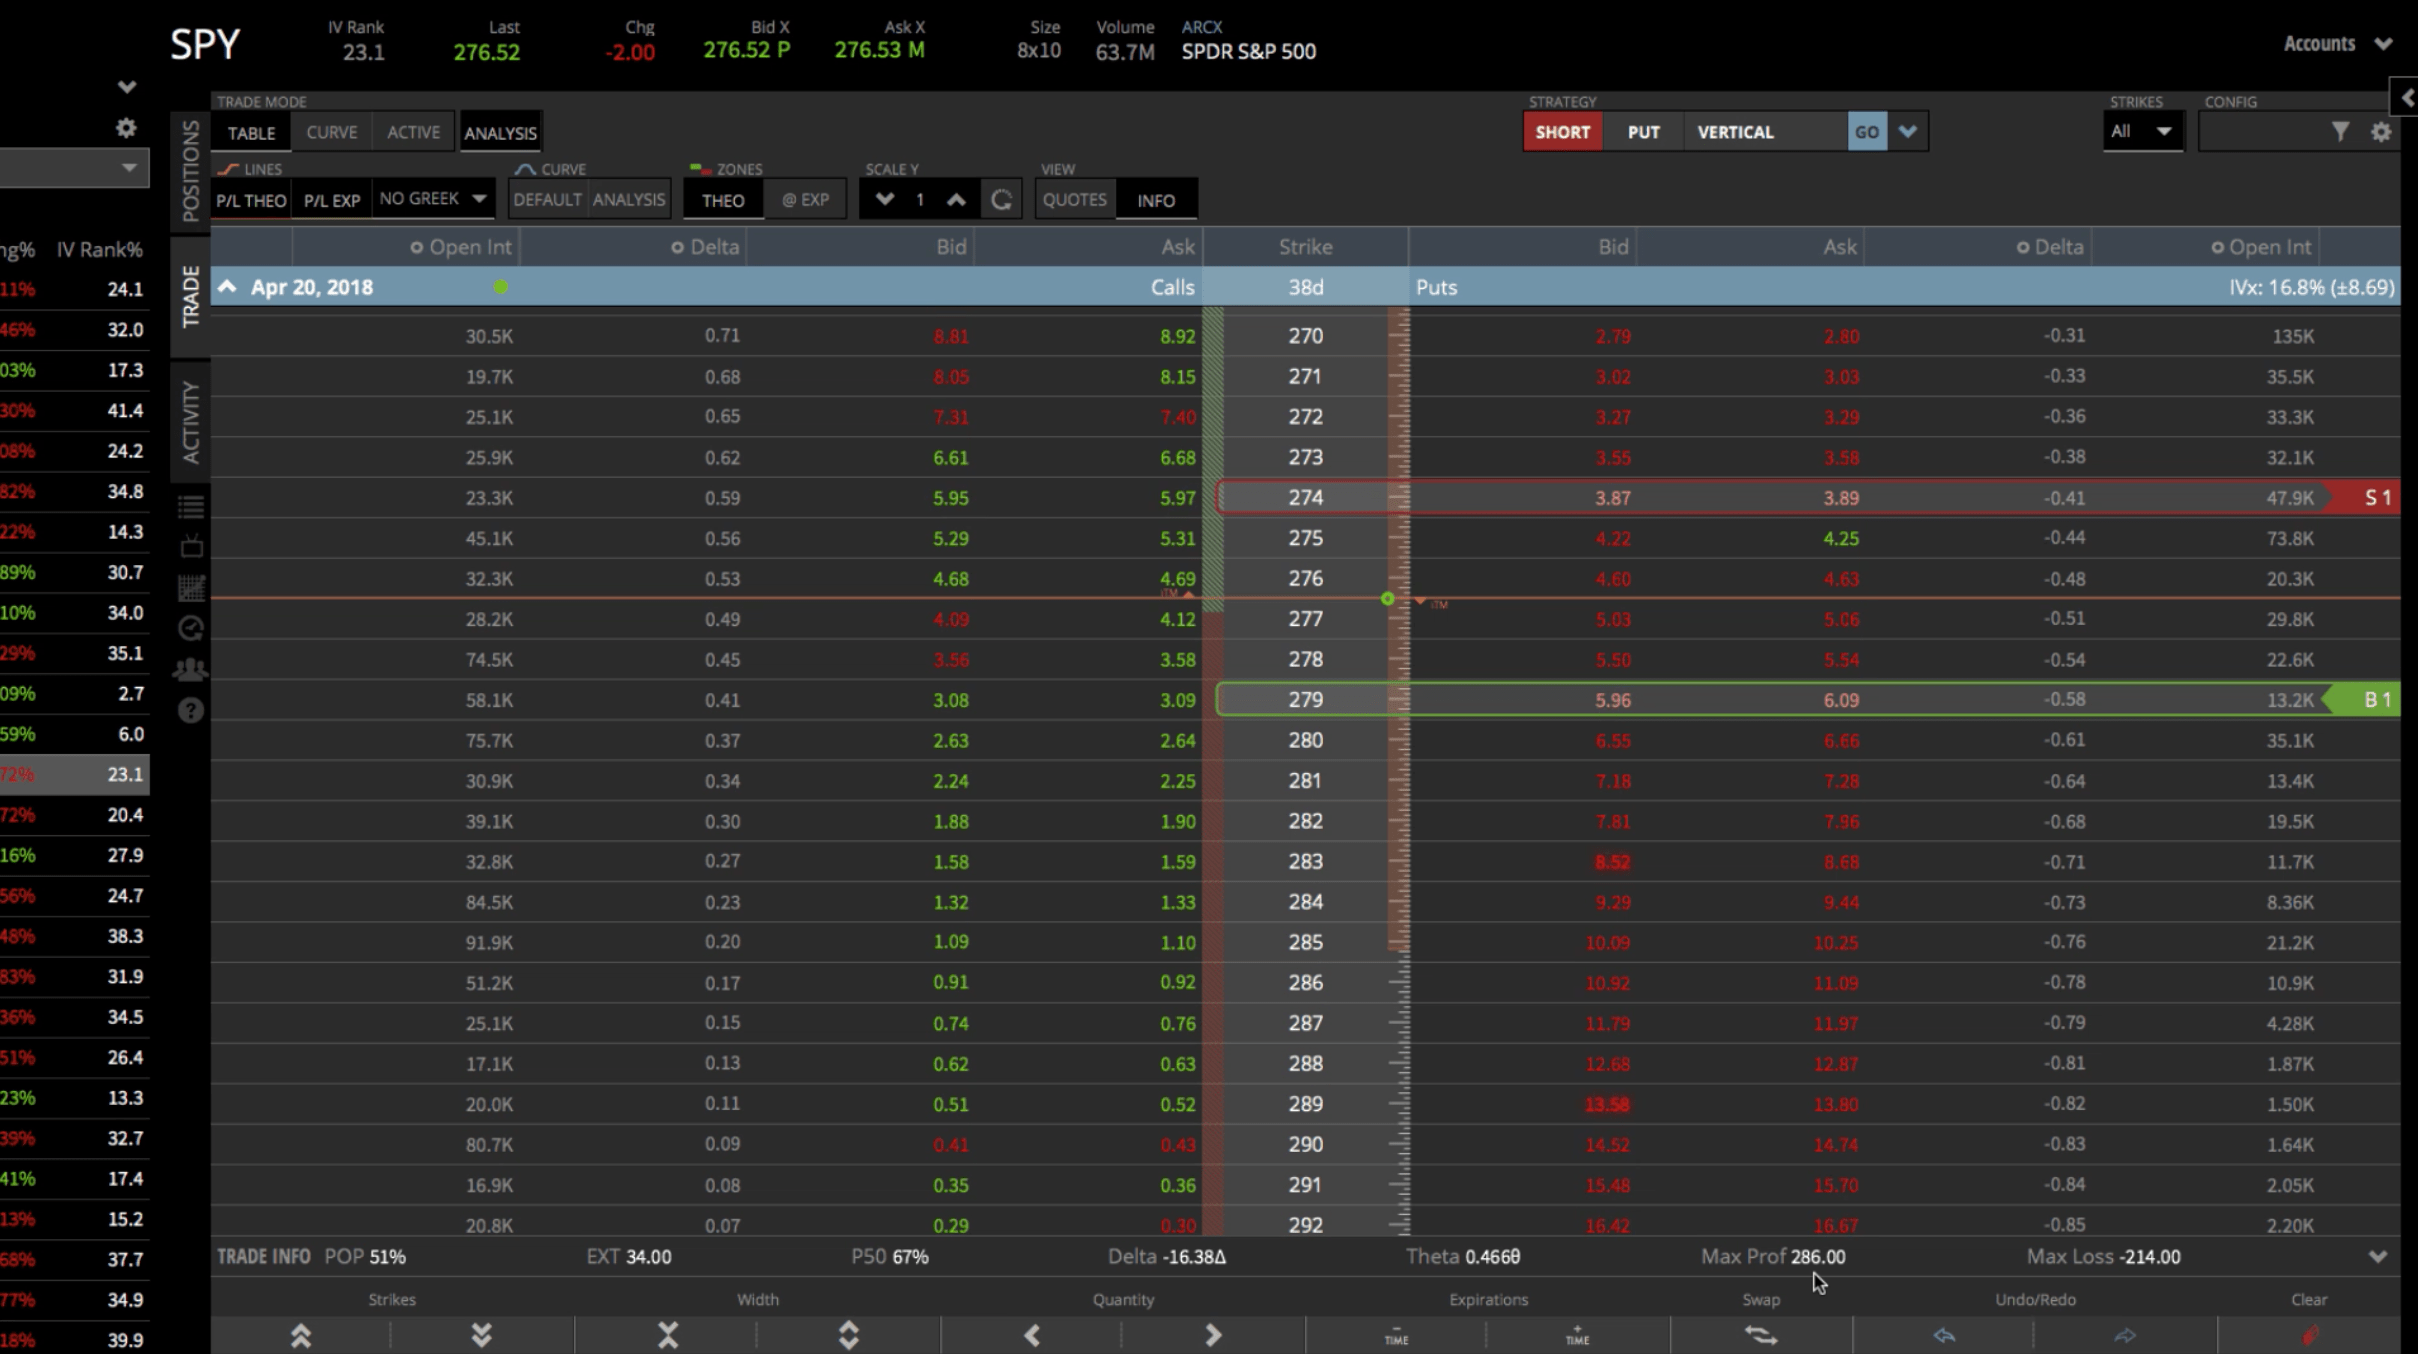Select the DEFAULT curve option
2418x1354 pixels.
click(x=547, y=200)
